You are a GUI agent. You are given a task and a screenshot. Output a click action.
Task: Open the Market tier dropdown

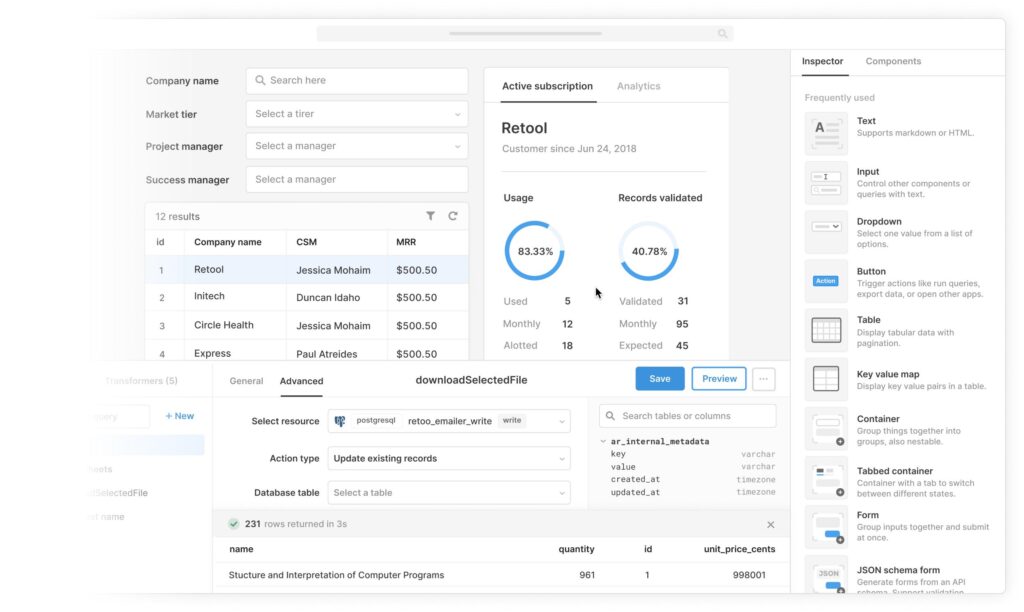(x=356, y=113)
